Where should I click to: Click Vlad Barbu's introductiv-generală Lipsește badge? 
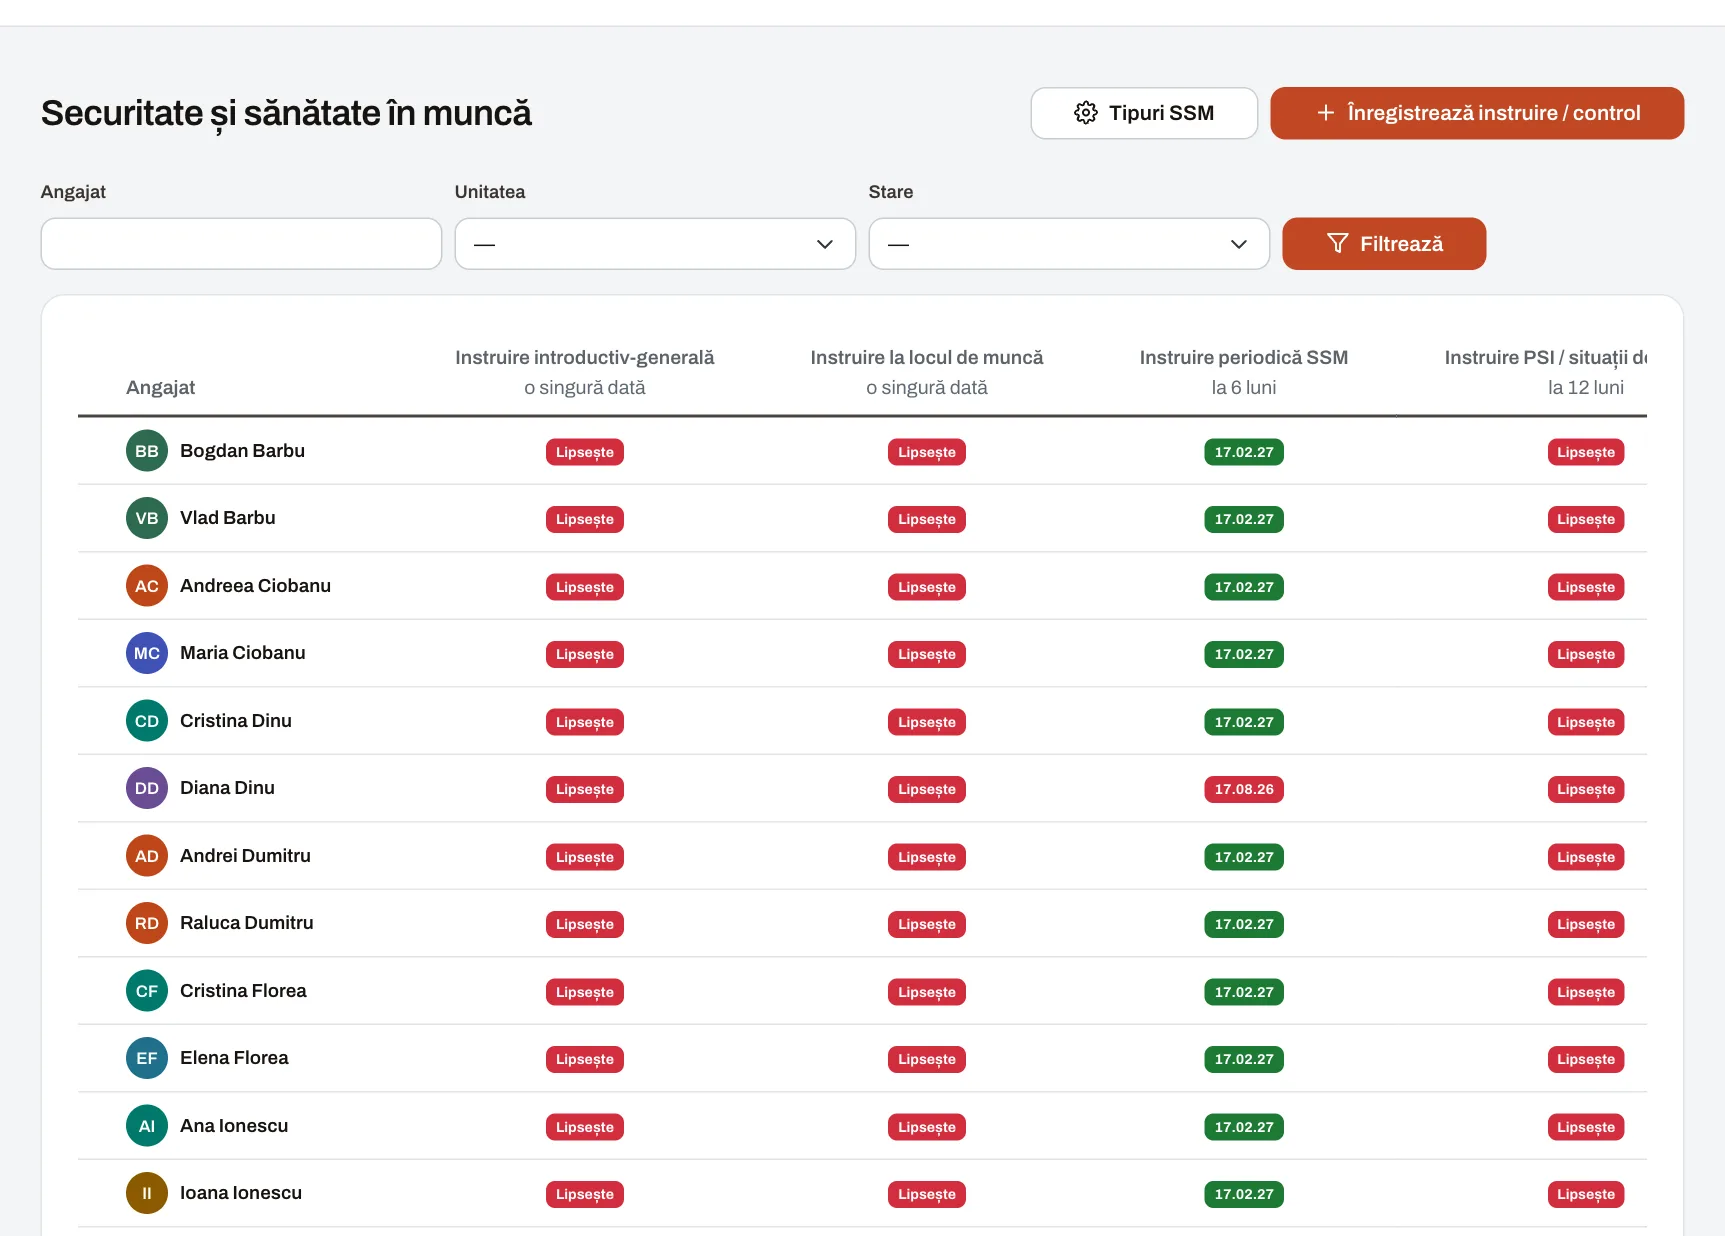click(x=585, y=519)
